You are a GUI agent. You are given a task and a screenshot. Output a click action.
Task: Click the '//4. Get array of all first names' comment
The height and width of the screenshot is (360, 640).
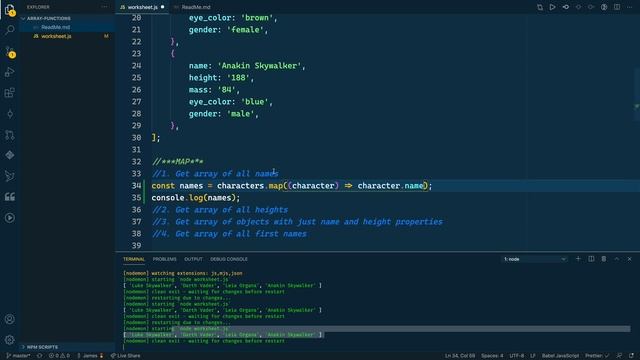pos(229,234)
